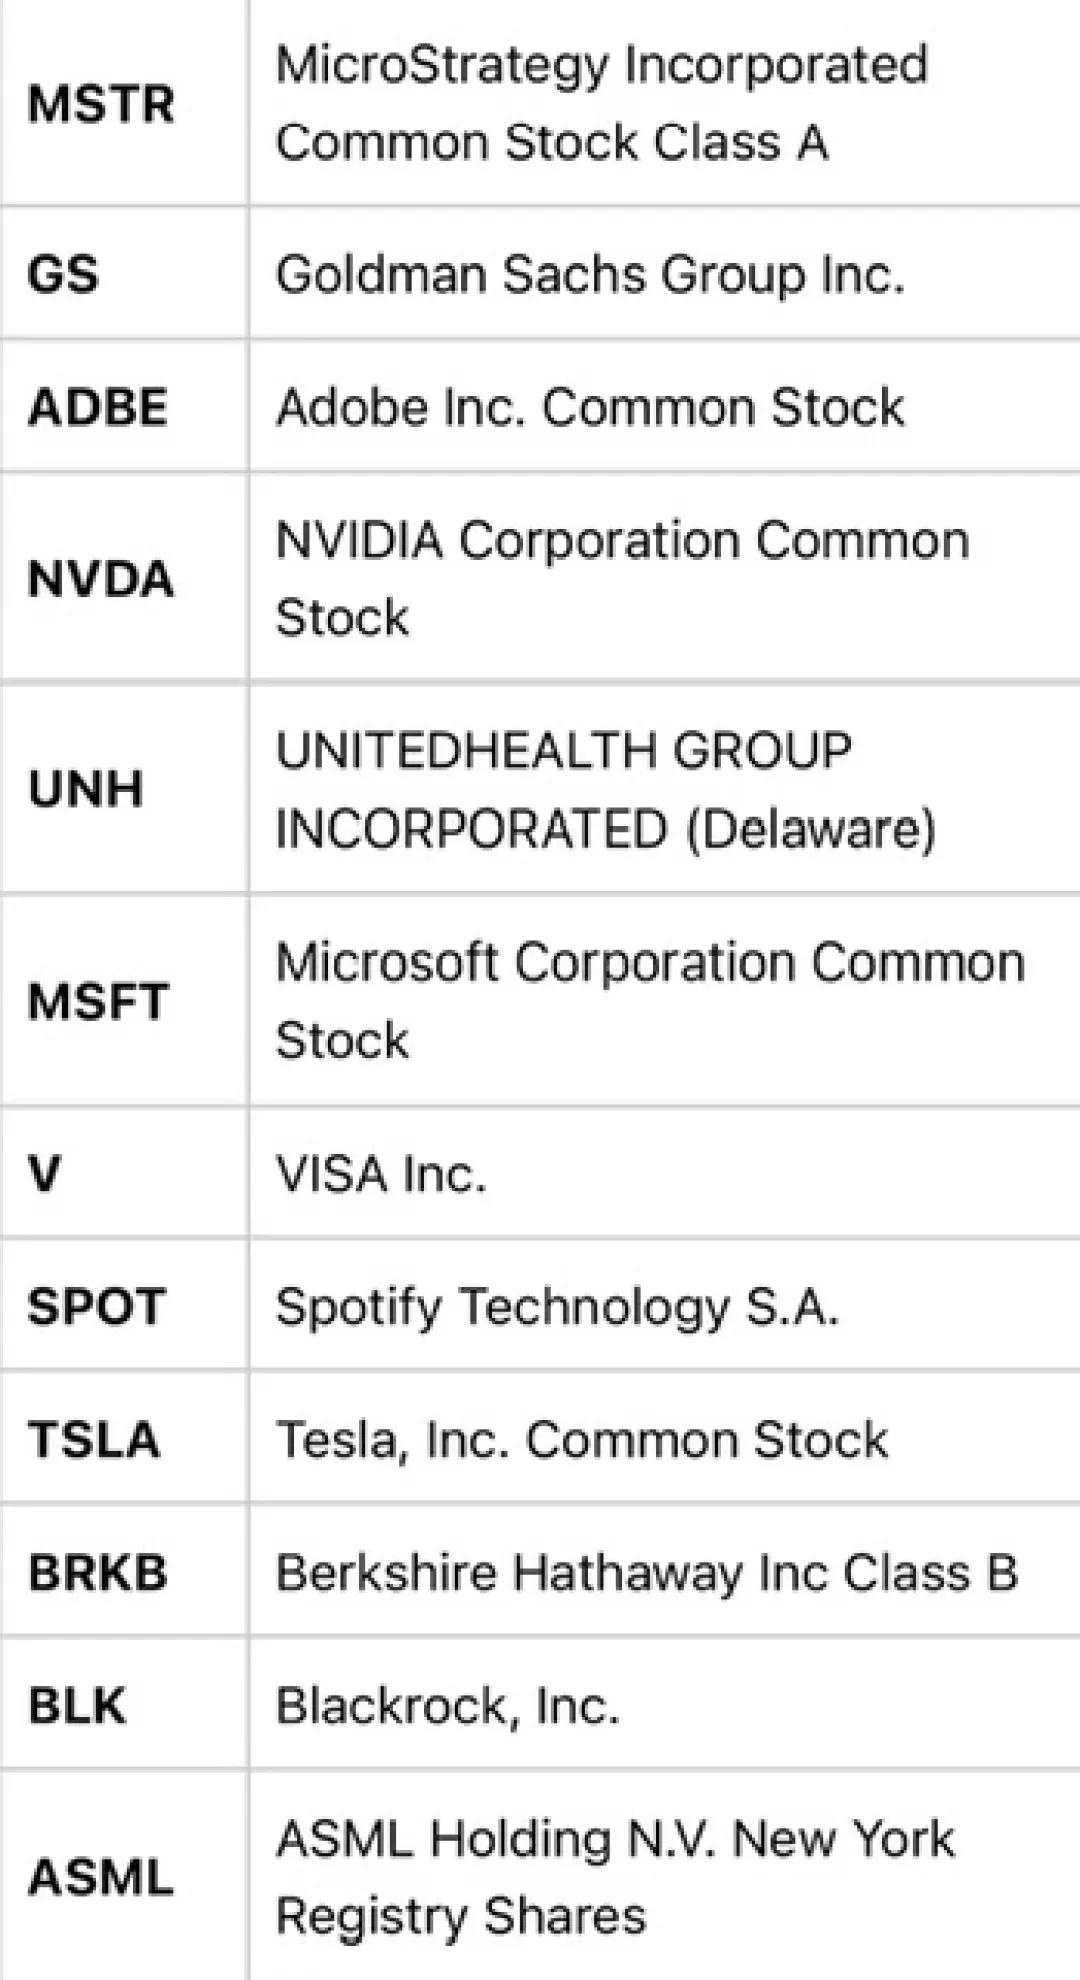Click the BRKB ticker symbol
The image size is (1080, 1980).
[x=98, y=1572]
